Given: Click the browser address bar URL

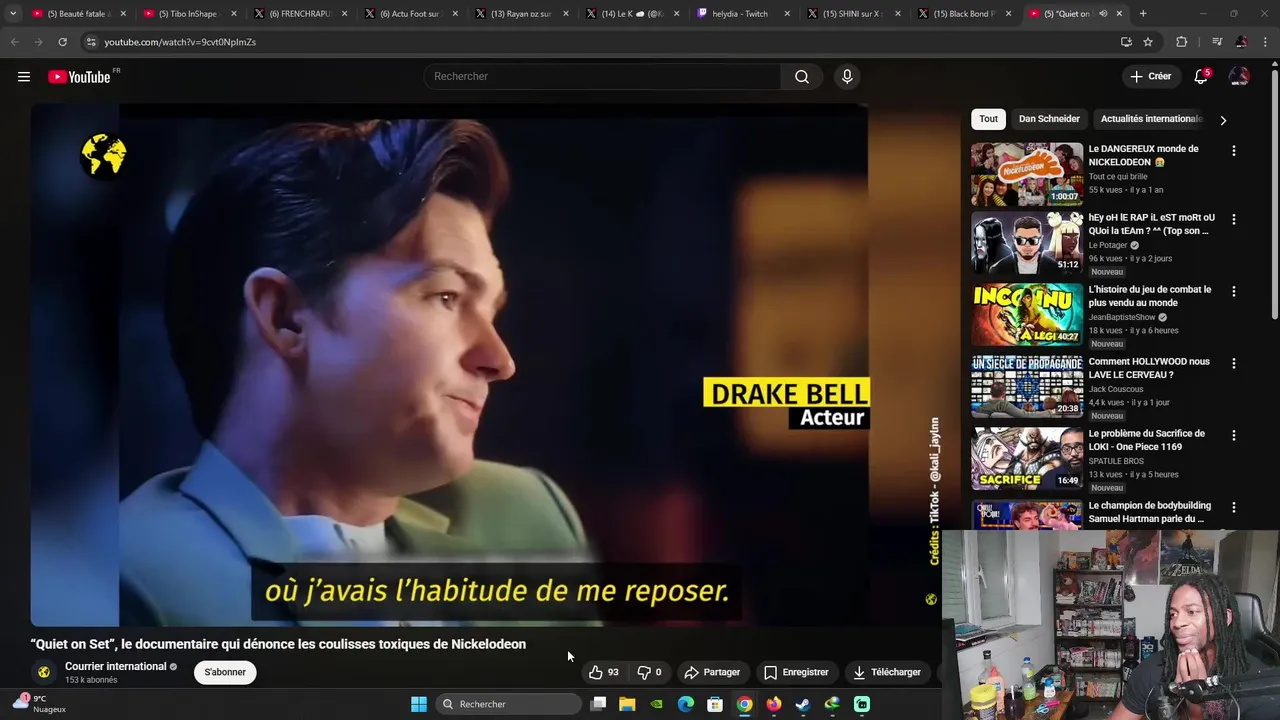Looking at the screenshot, I should [x=180, y=42].
